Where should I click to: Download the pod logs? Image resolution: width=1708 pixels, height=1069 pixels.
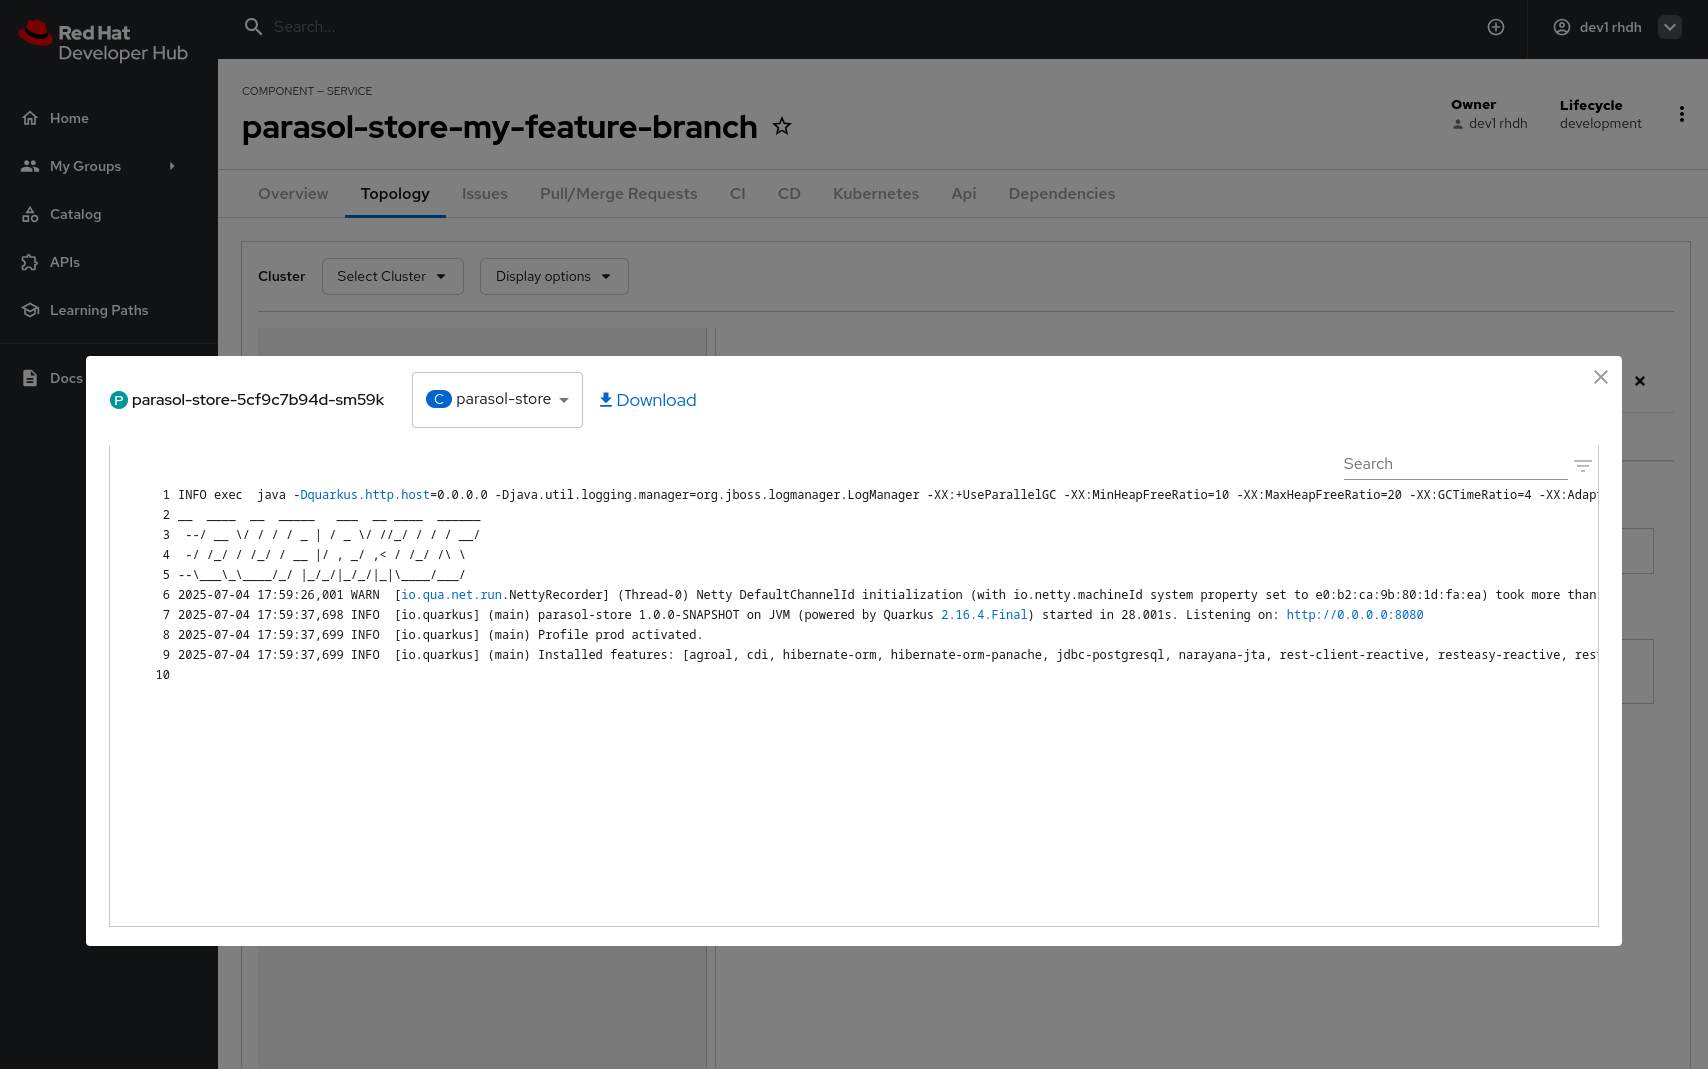(647, 400)
